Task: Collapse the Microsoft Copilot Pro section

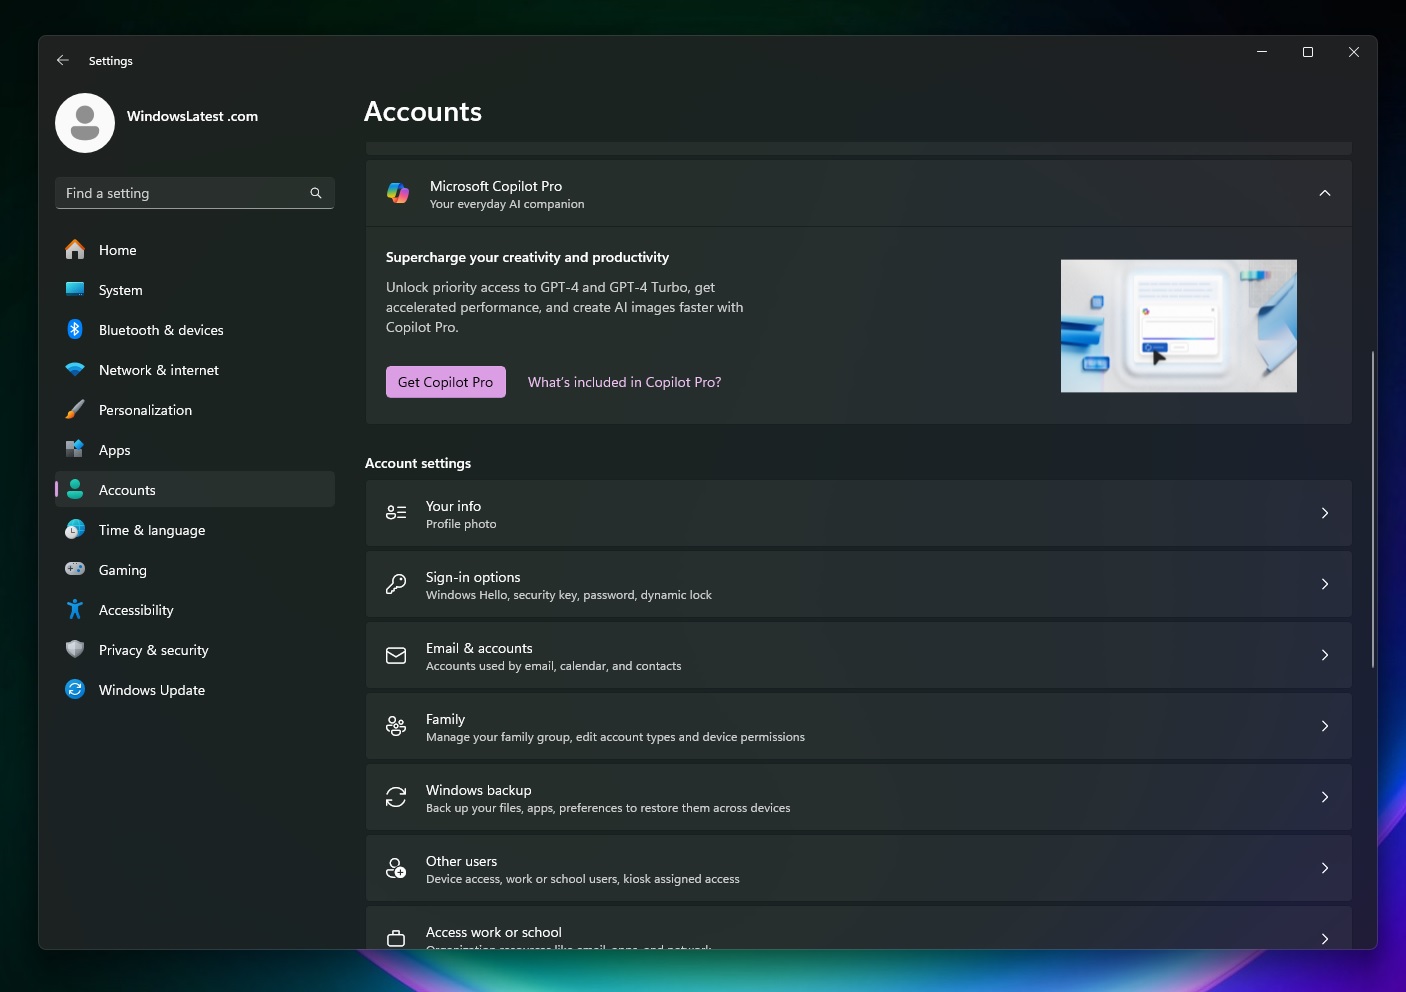Action: (x=1325, y=193)
